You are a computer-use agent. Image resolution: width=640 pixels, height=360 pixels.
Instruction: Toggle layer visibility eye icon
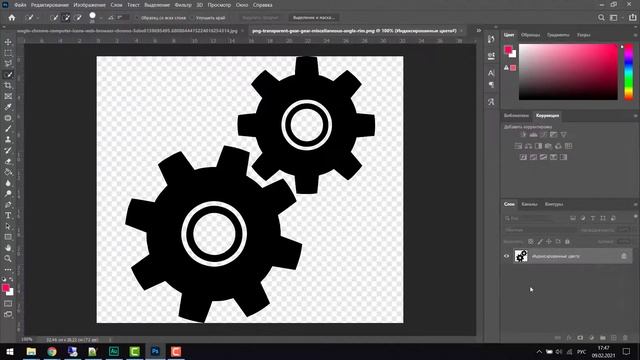(x=507, y=256)
